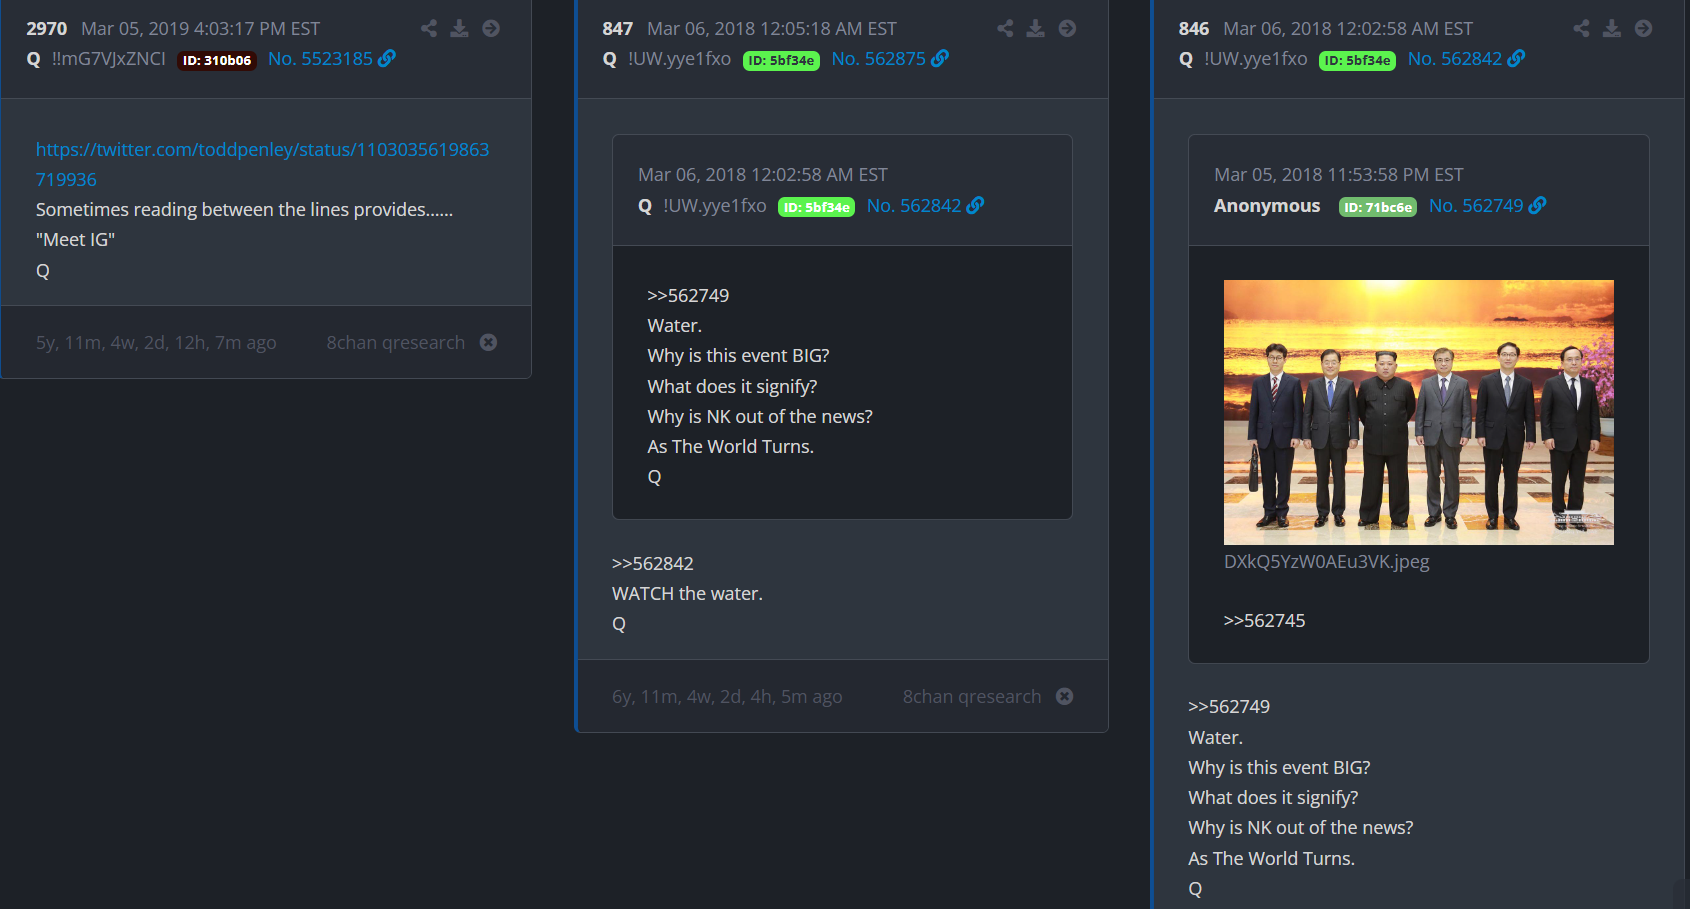Follow >>562749 reference in post 846
This screenshot has width=1690, height=909.
(1229, 706)
